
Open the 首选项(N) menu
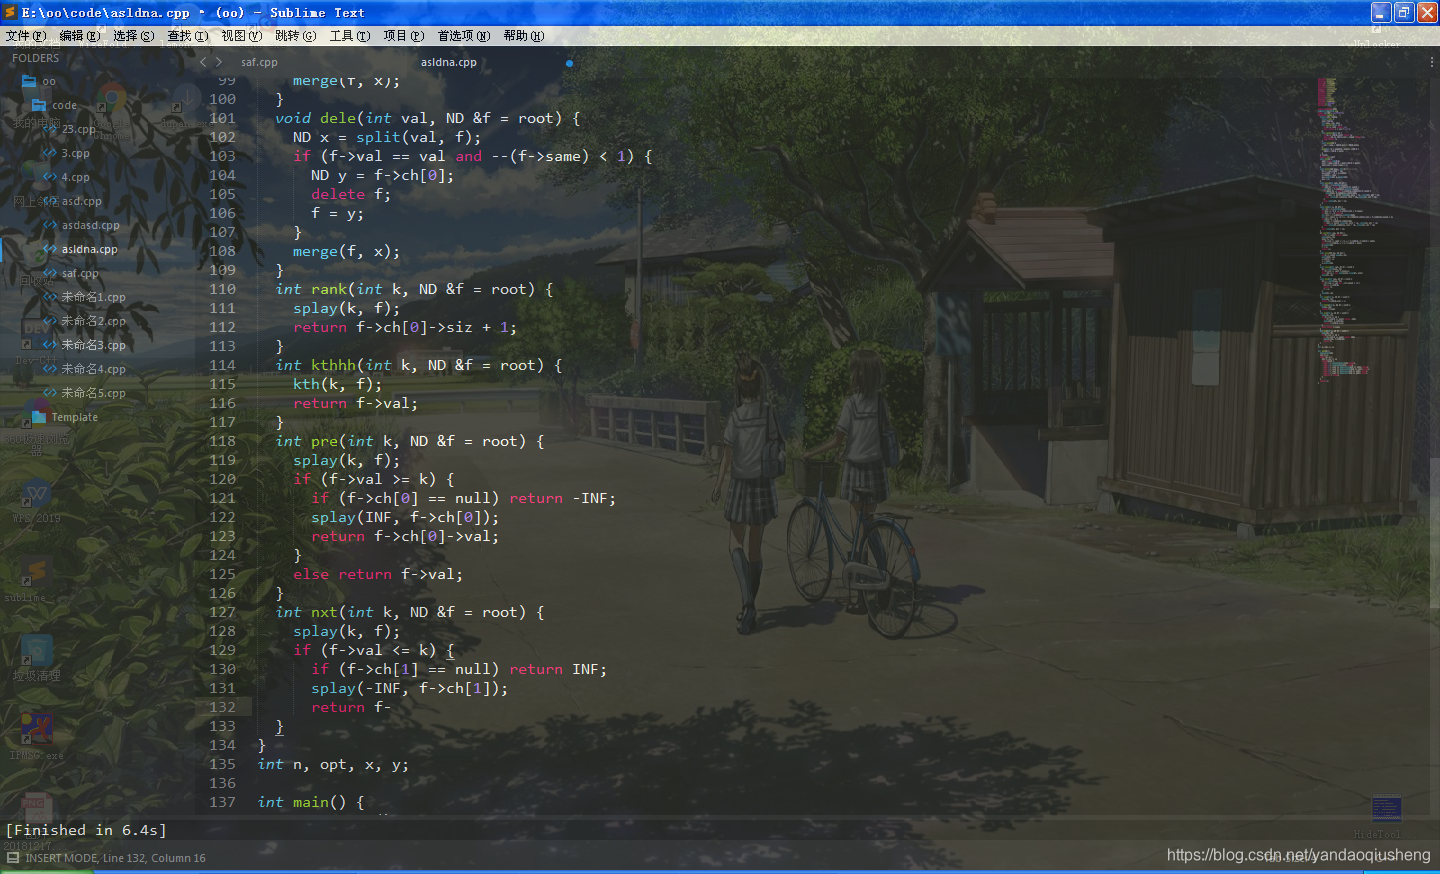click(x=464, y=36)
